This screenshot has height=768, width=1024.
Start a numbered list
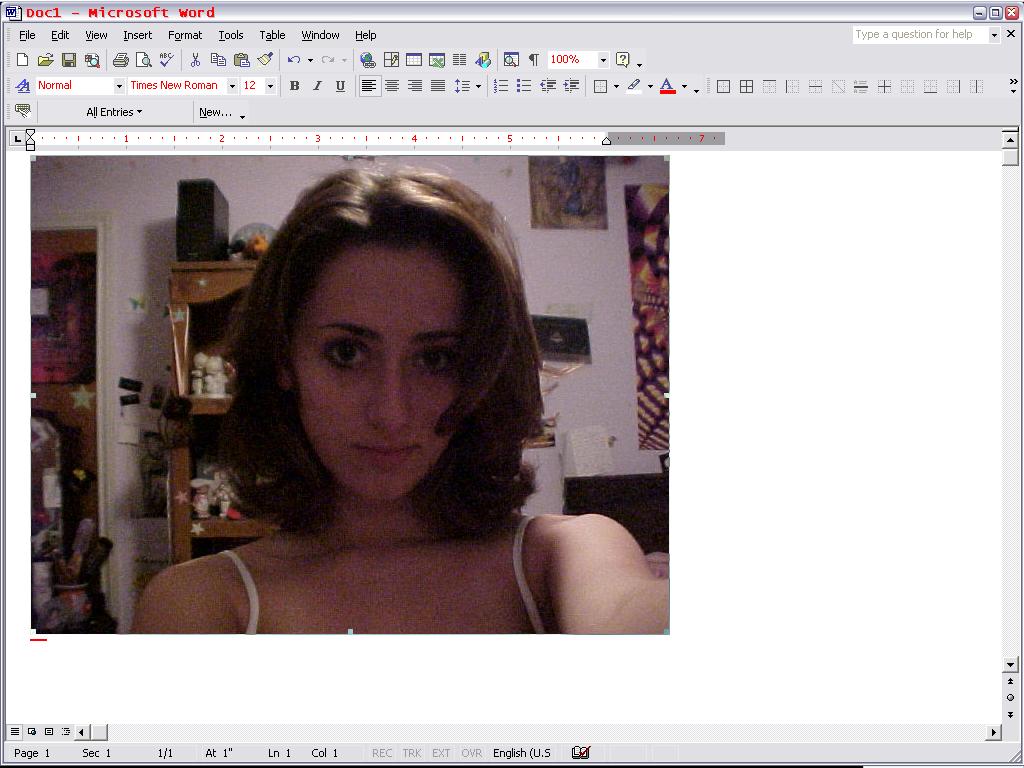pyautogui.click(x=502, y=86)
